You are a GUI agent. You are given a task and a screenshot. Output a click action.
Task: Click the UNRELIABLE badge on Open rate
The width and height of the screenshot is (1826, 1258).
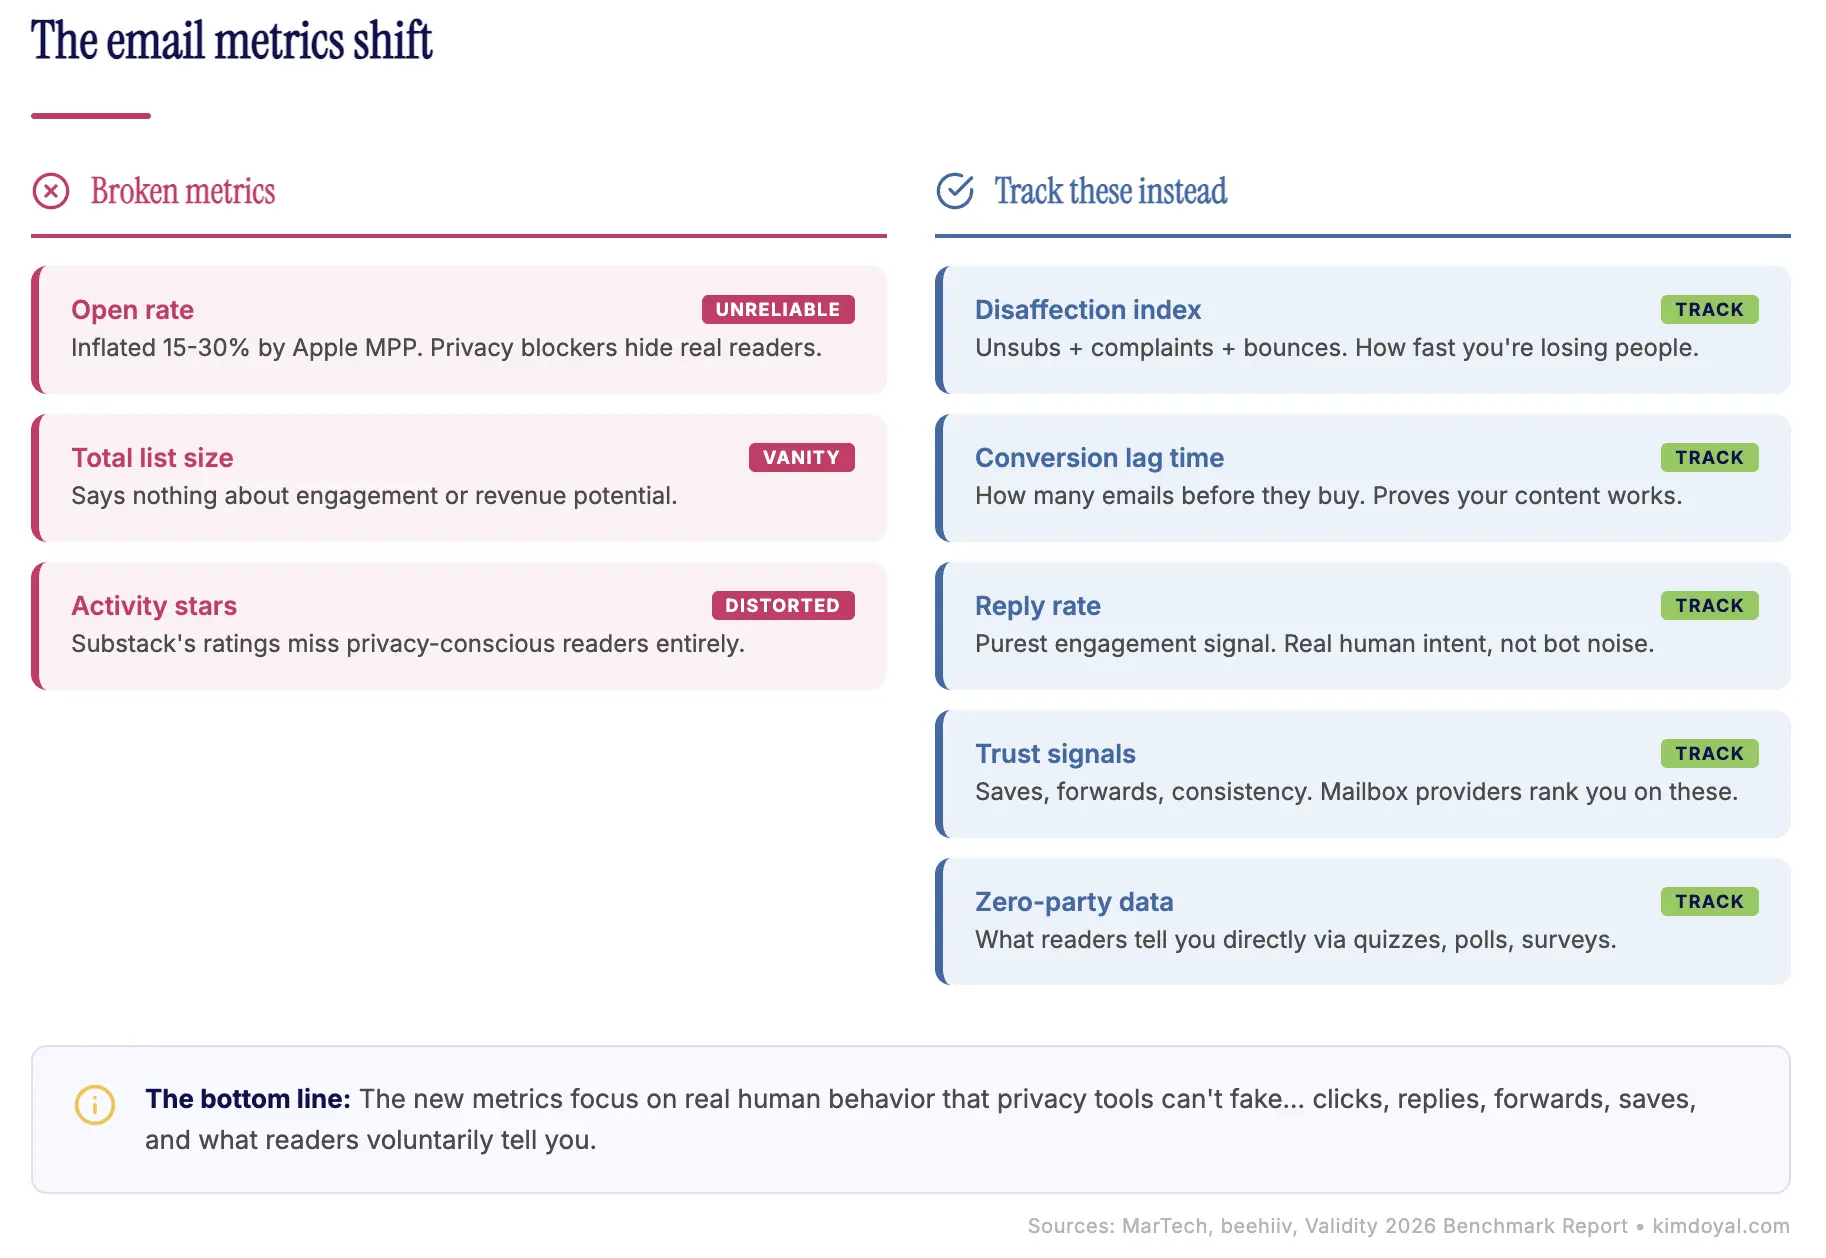pos(778,309)
